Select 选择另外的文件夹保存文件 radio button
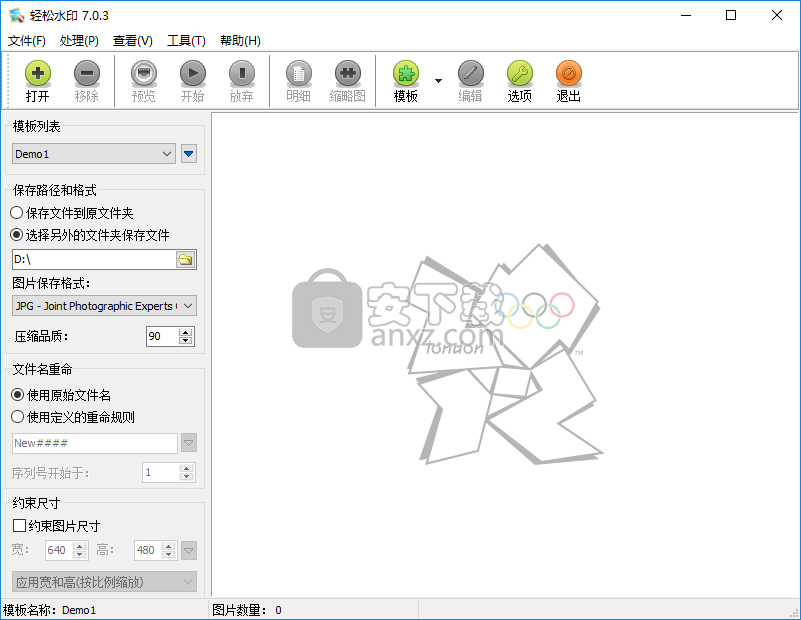Image resolution: width=801 pixels, height=620 pixels. tap(17, 235)
